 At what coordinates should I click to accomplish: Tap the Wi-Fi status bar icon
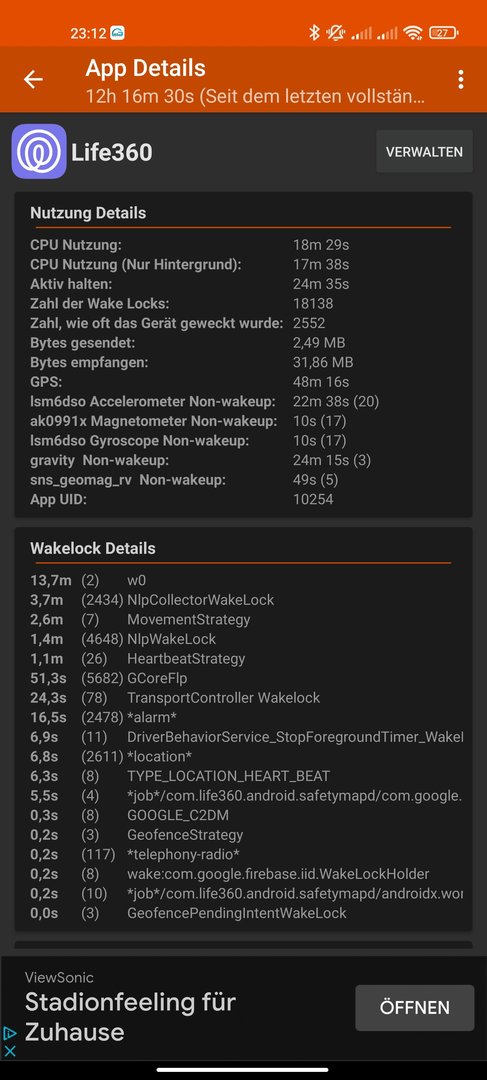[x=413, y=32]
